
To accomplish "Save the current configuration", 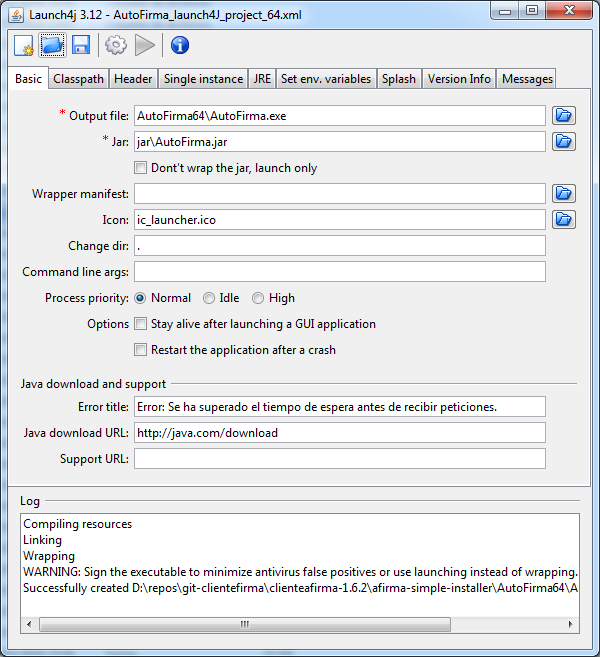I will coord(81,45).
